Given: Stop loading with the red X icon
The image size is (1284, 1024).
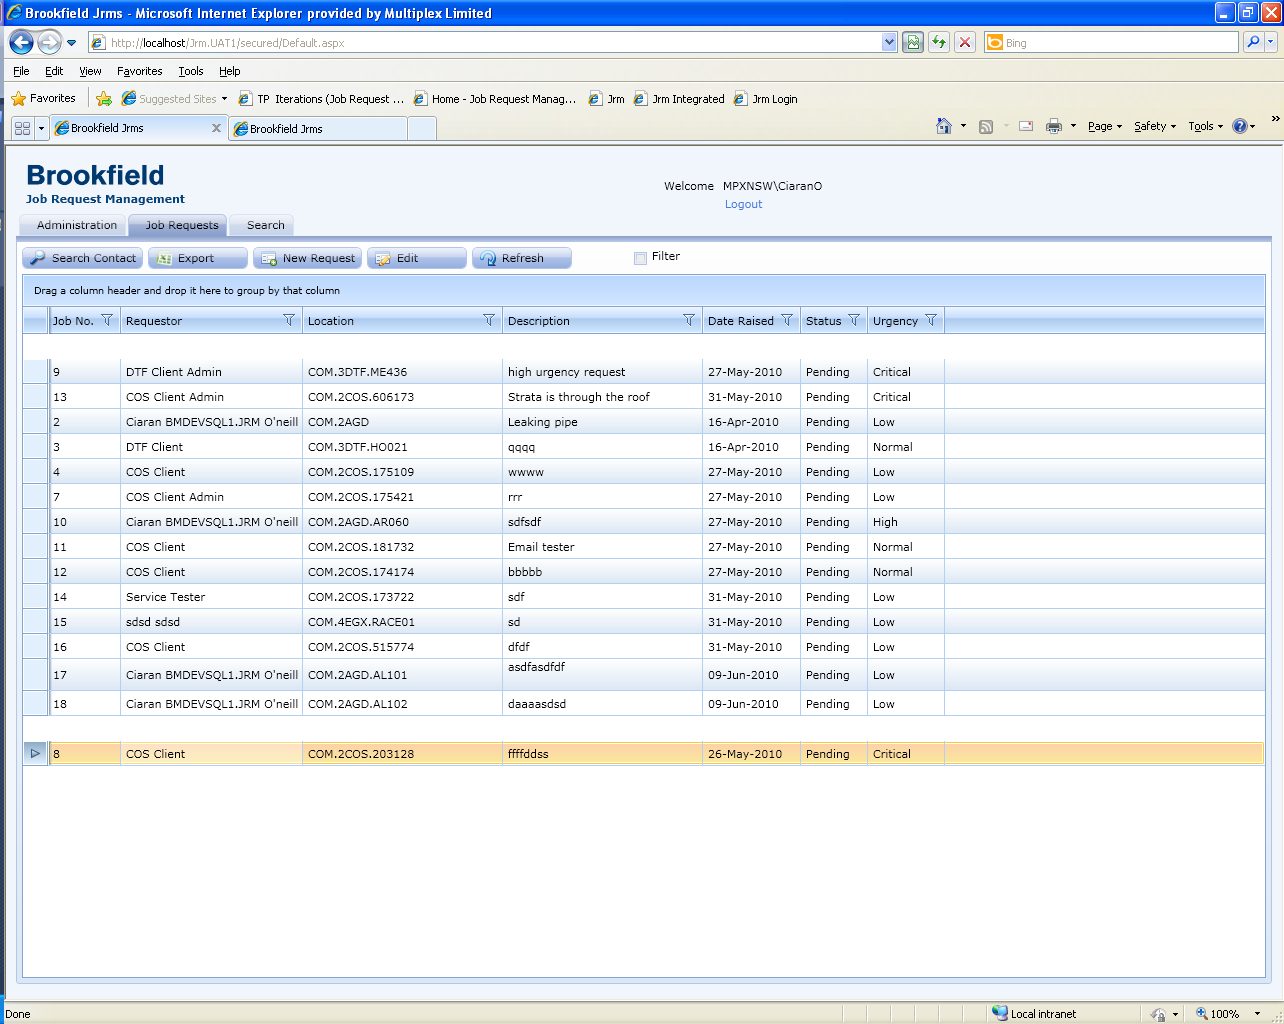Looking at the screenshot, I should tap(965, 42).
